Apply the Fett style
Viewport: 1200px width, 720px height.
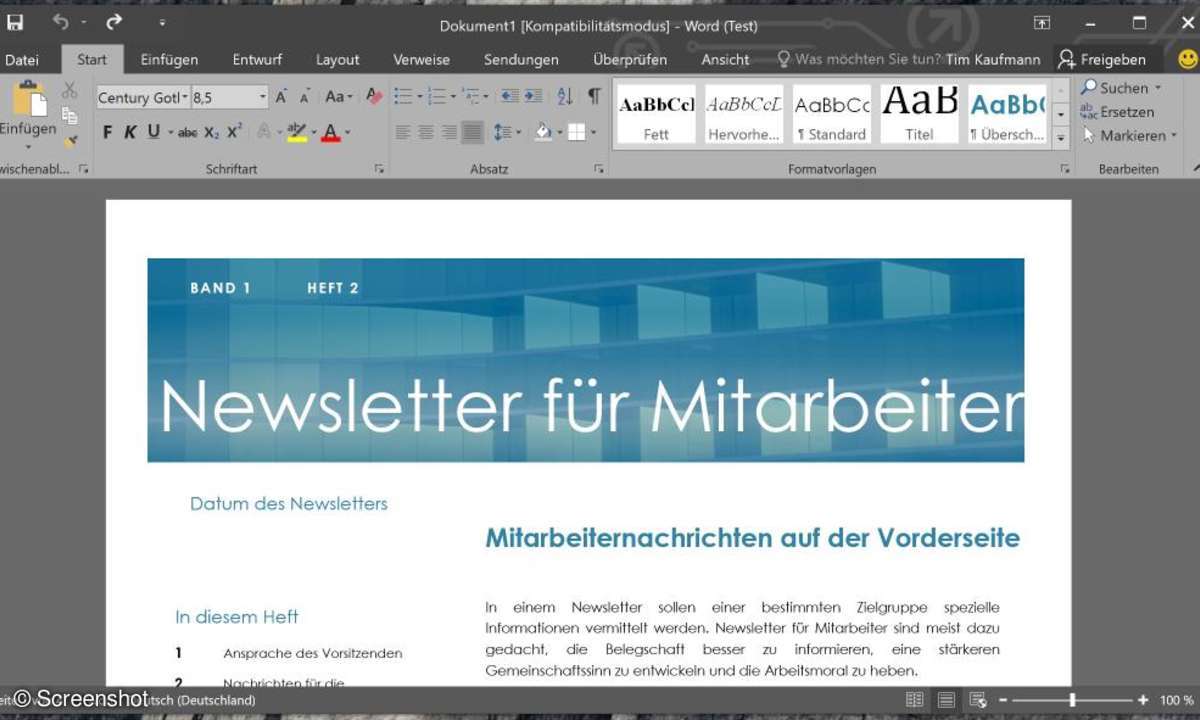click(x=656, y=114)
